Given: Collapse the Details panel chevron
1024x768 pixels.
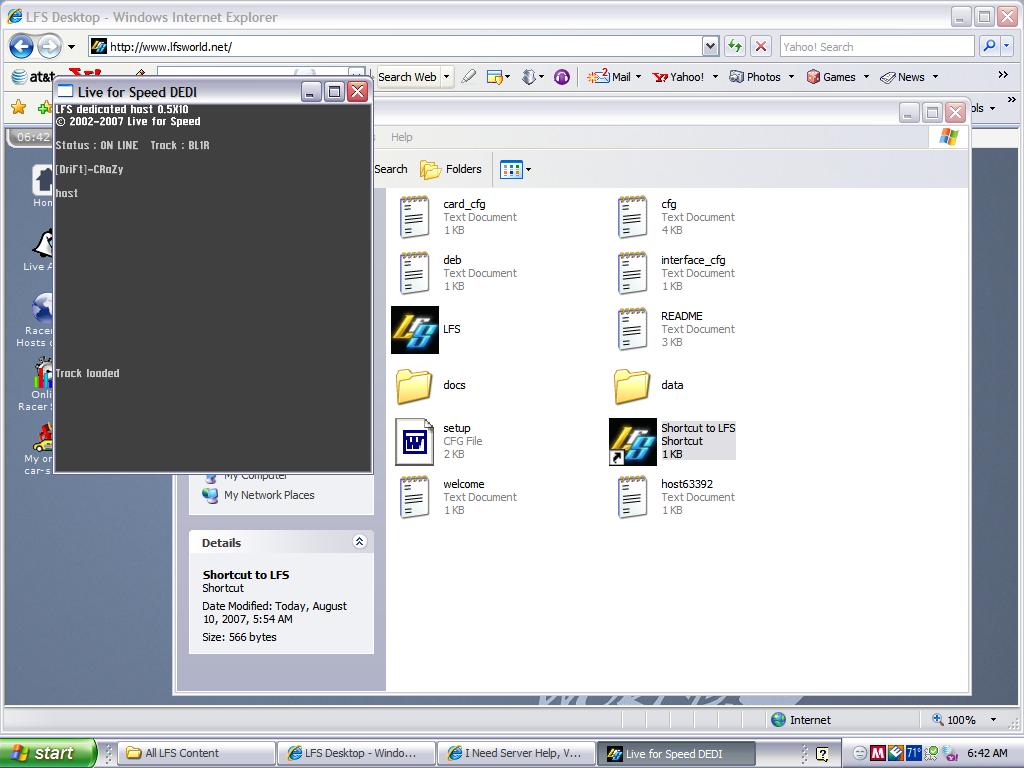Looking at the screenshot, I should click(x=359, y=541).
